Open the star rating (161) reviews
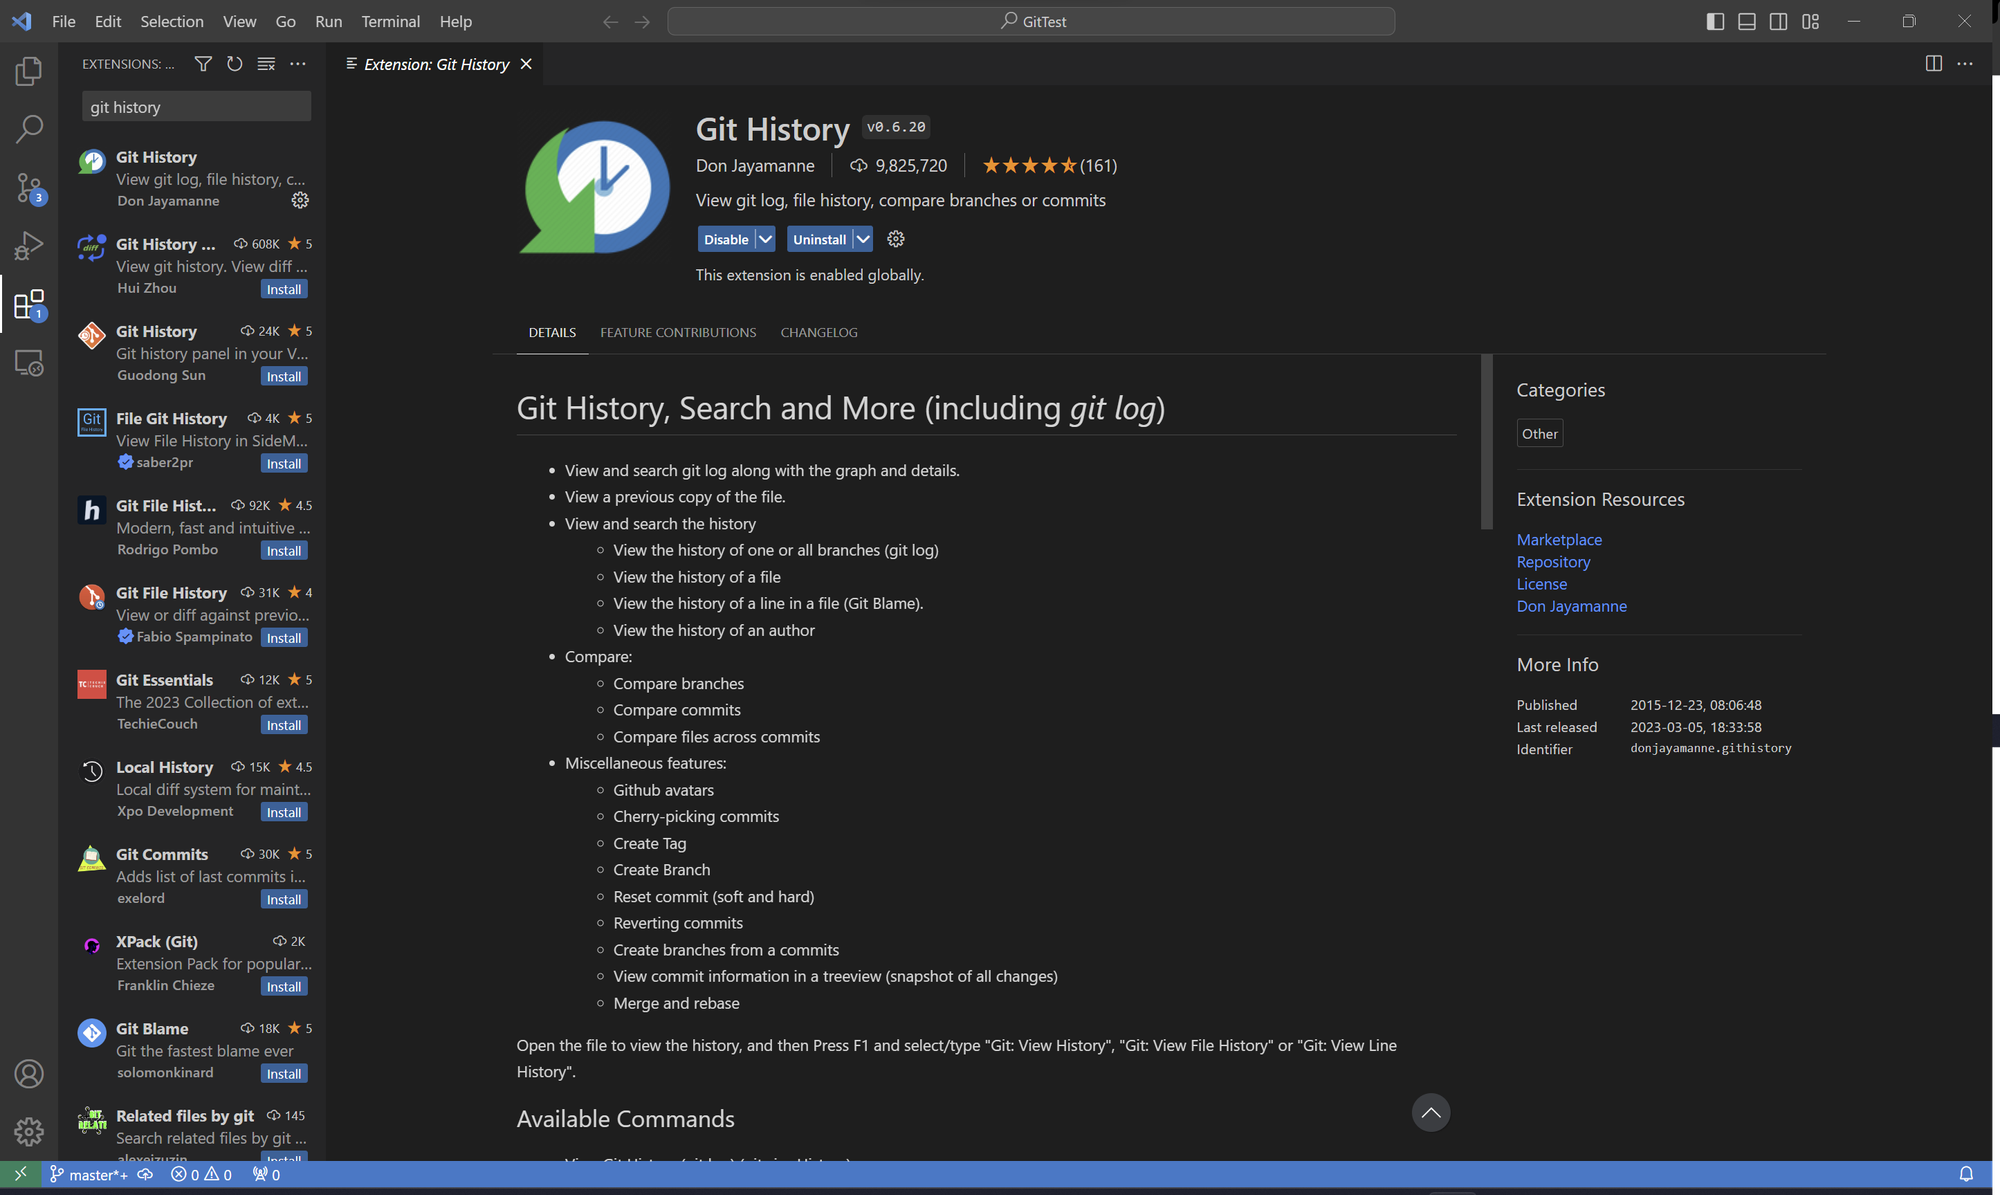The width and height of the screenshot is (2000, 1195). tap(1049, 165)
